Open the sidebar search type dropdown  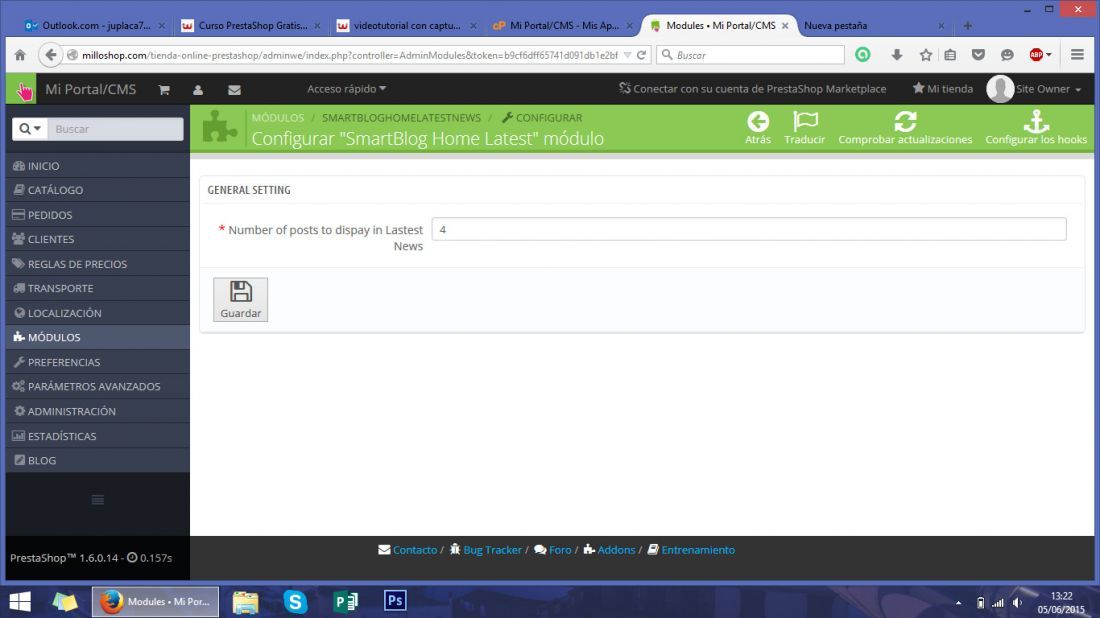(x=30, y=129)
